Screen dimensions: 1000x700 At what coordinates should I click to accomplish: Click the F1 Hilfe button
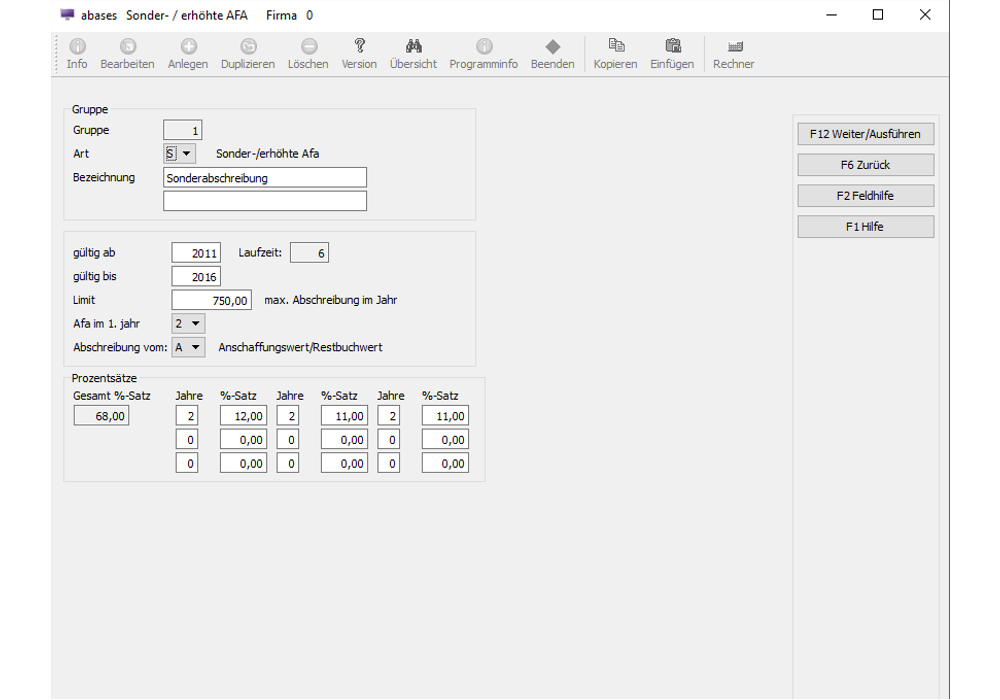point(865,227)
